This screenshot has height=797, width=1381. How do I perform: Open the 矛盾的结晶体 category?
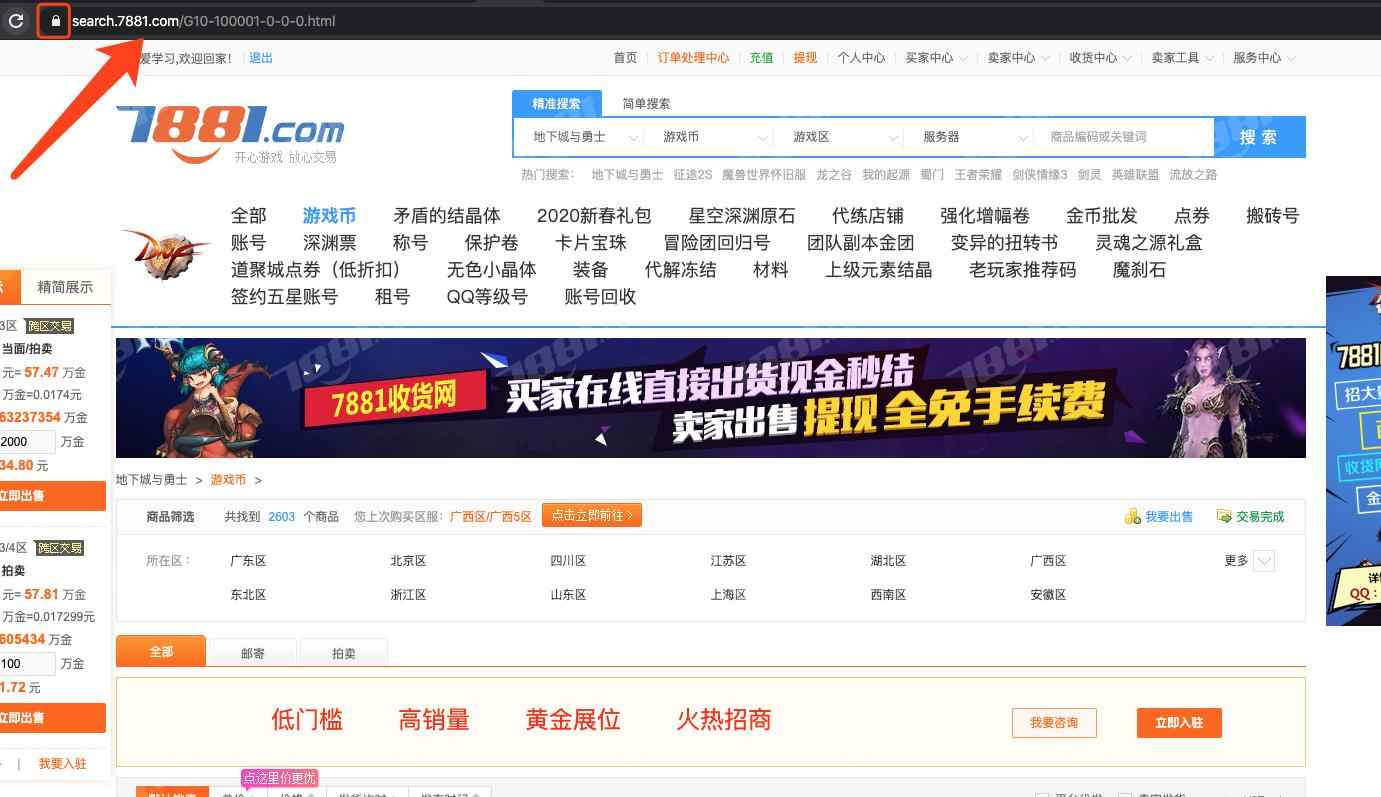coord(447,216)
